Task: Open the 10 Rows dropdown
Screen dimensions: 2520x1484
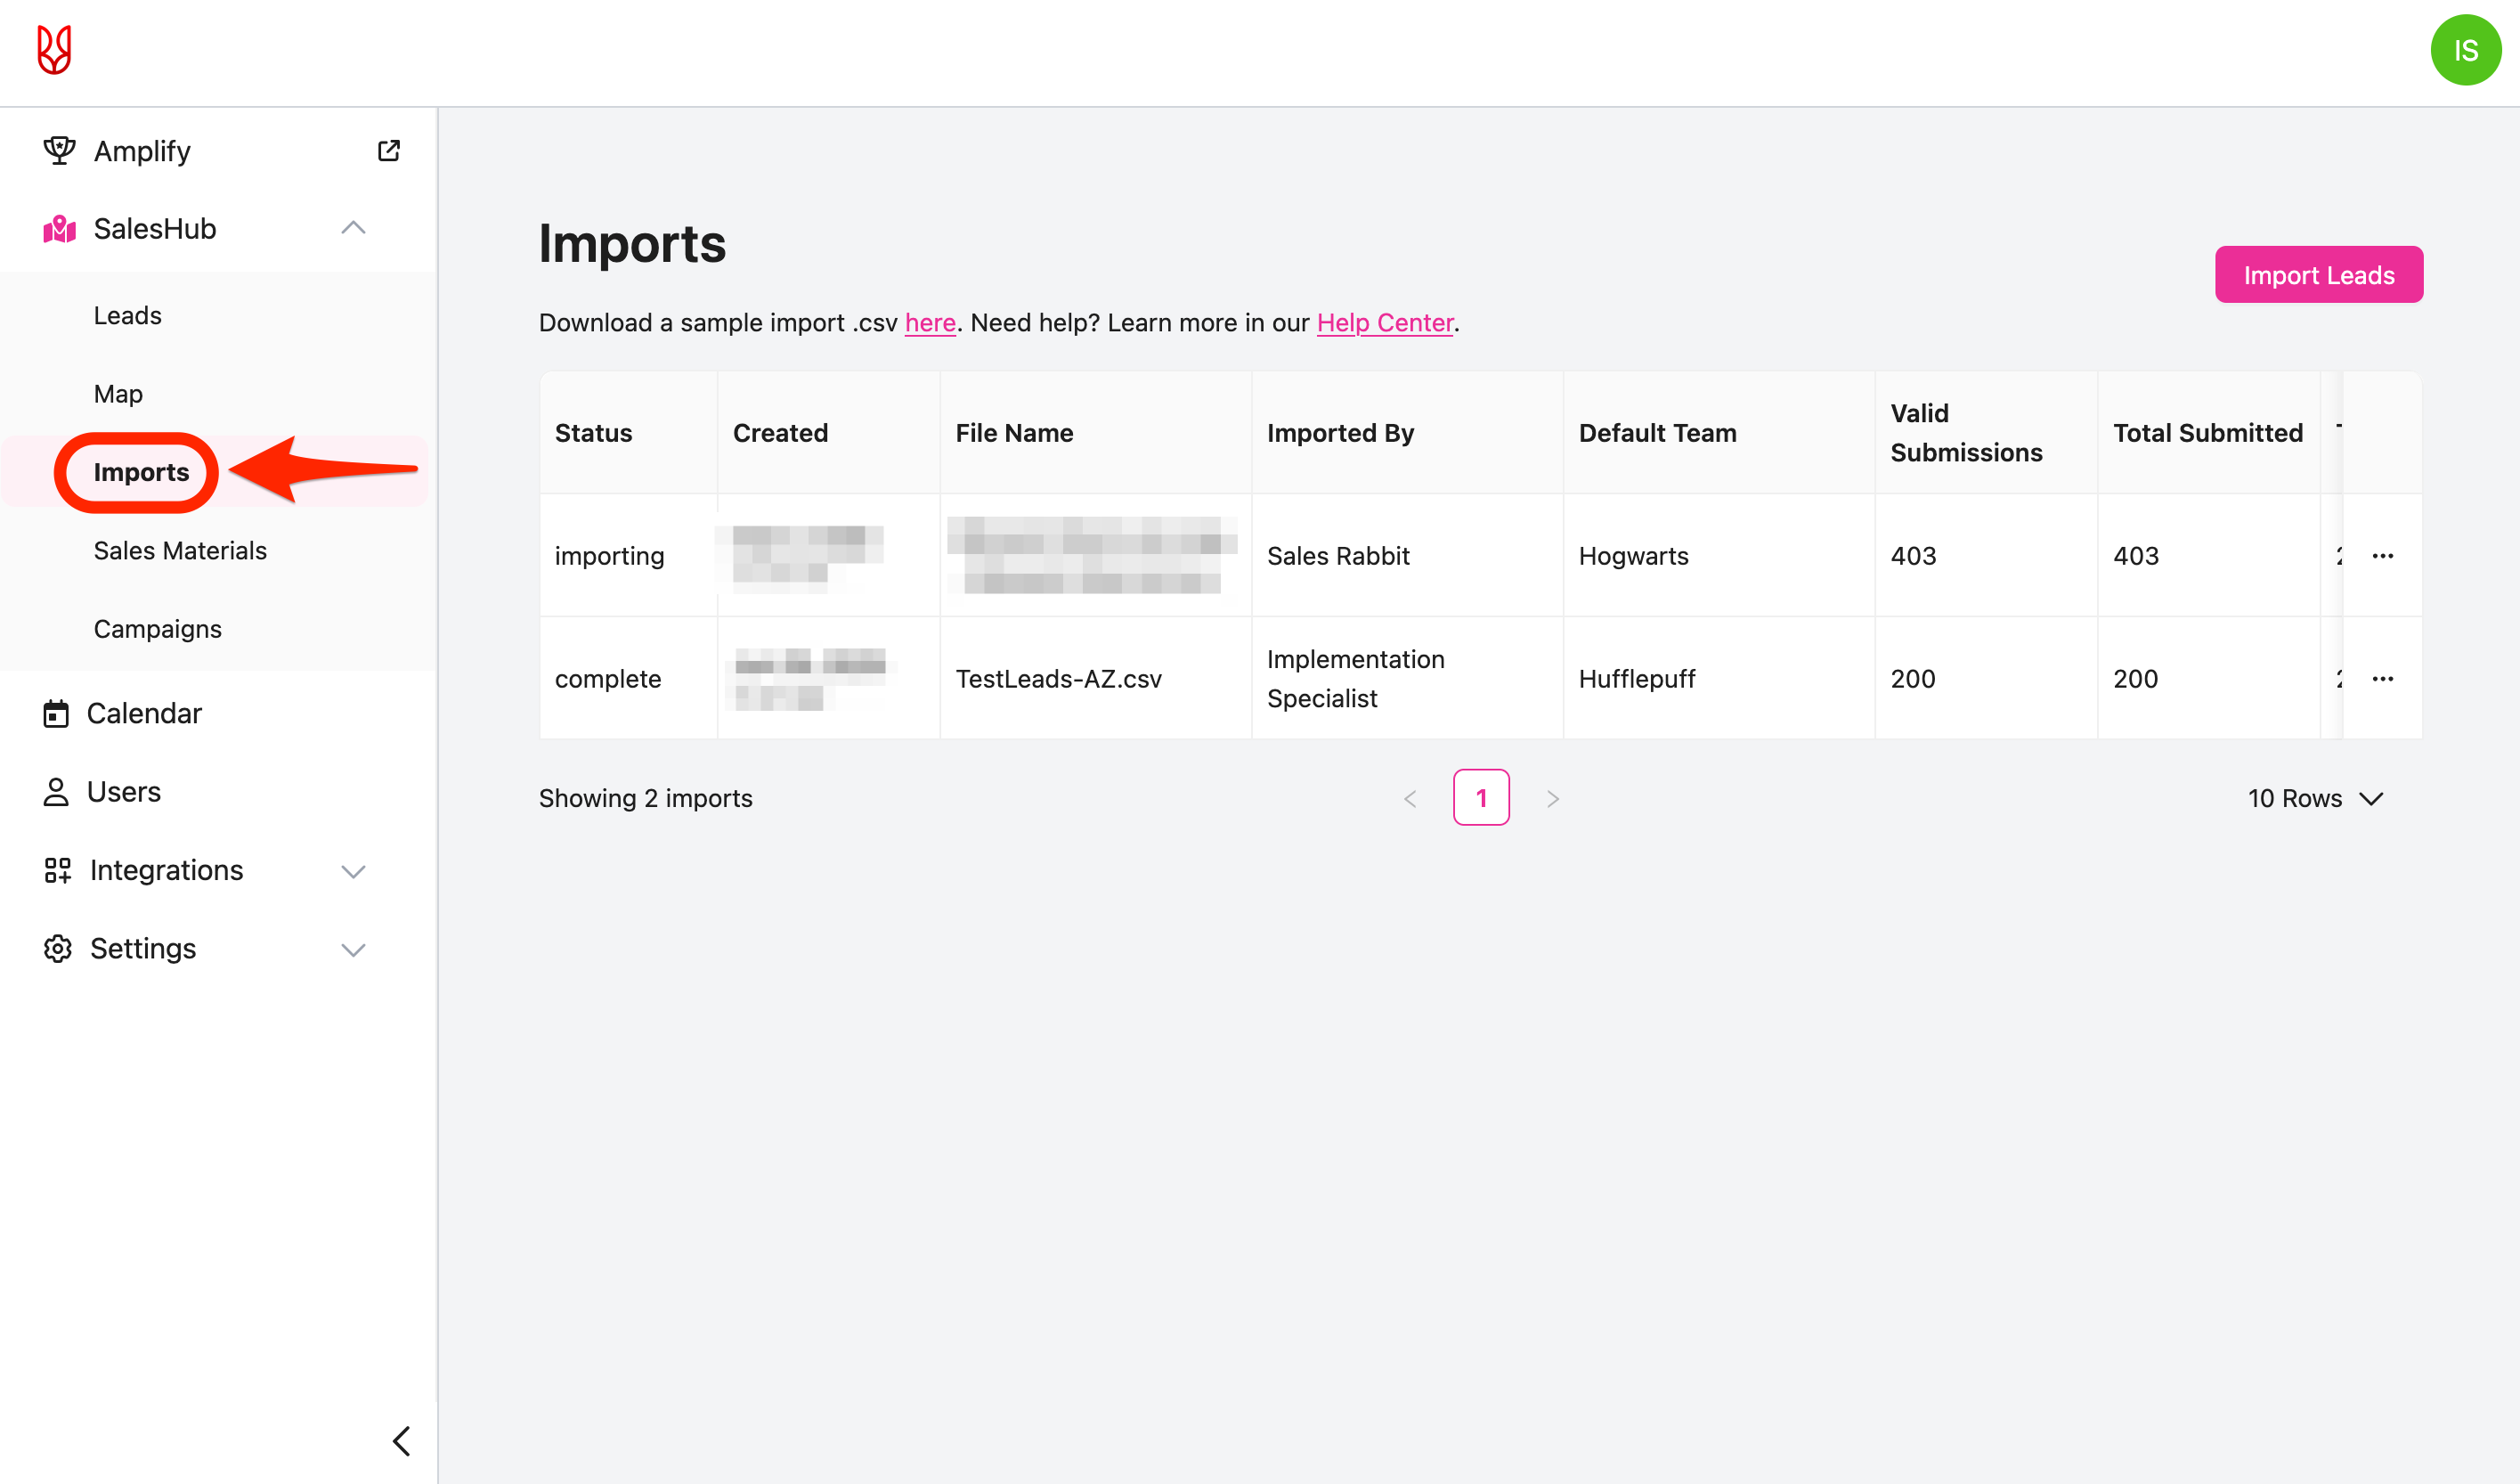Action: point(2315,798)
